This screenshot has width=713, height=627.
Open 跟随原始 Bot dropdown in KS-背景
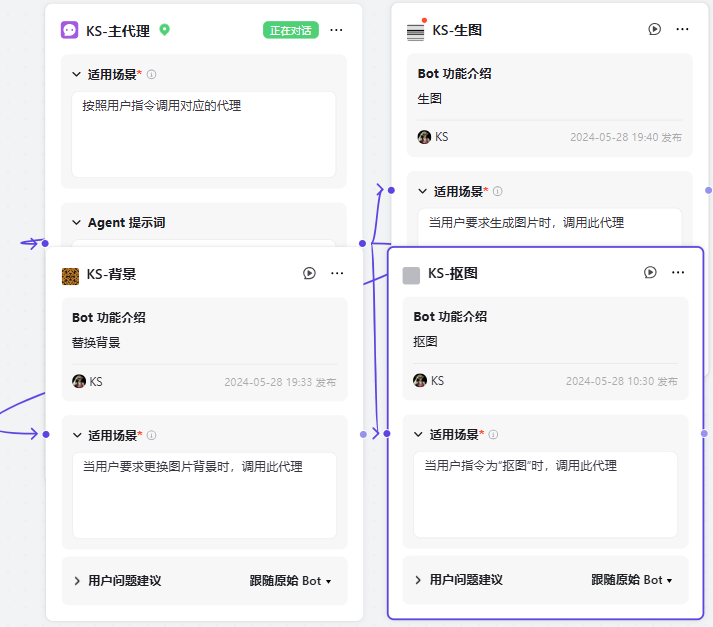[x=290, y=580]
